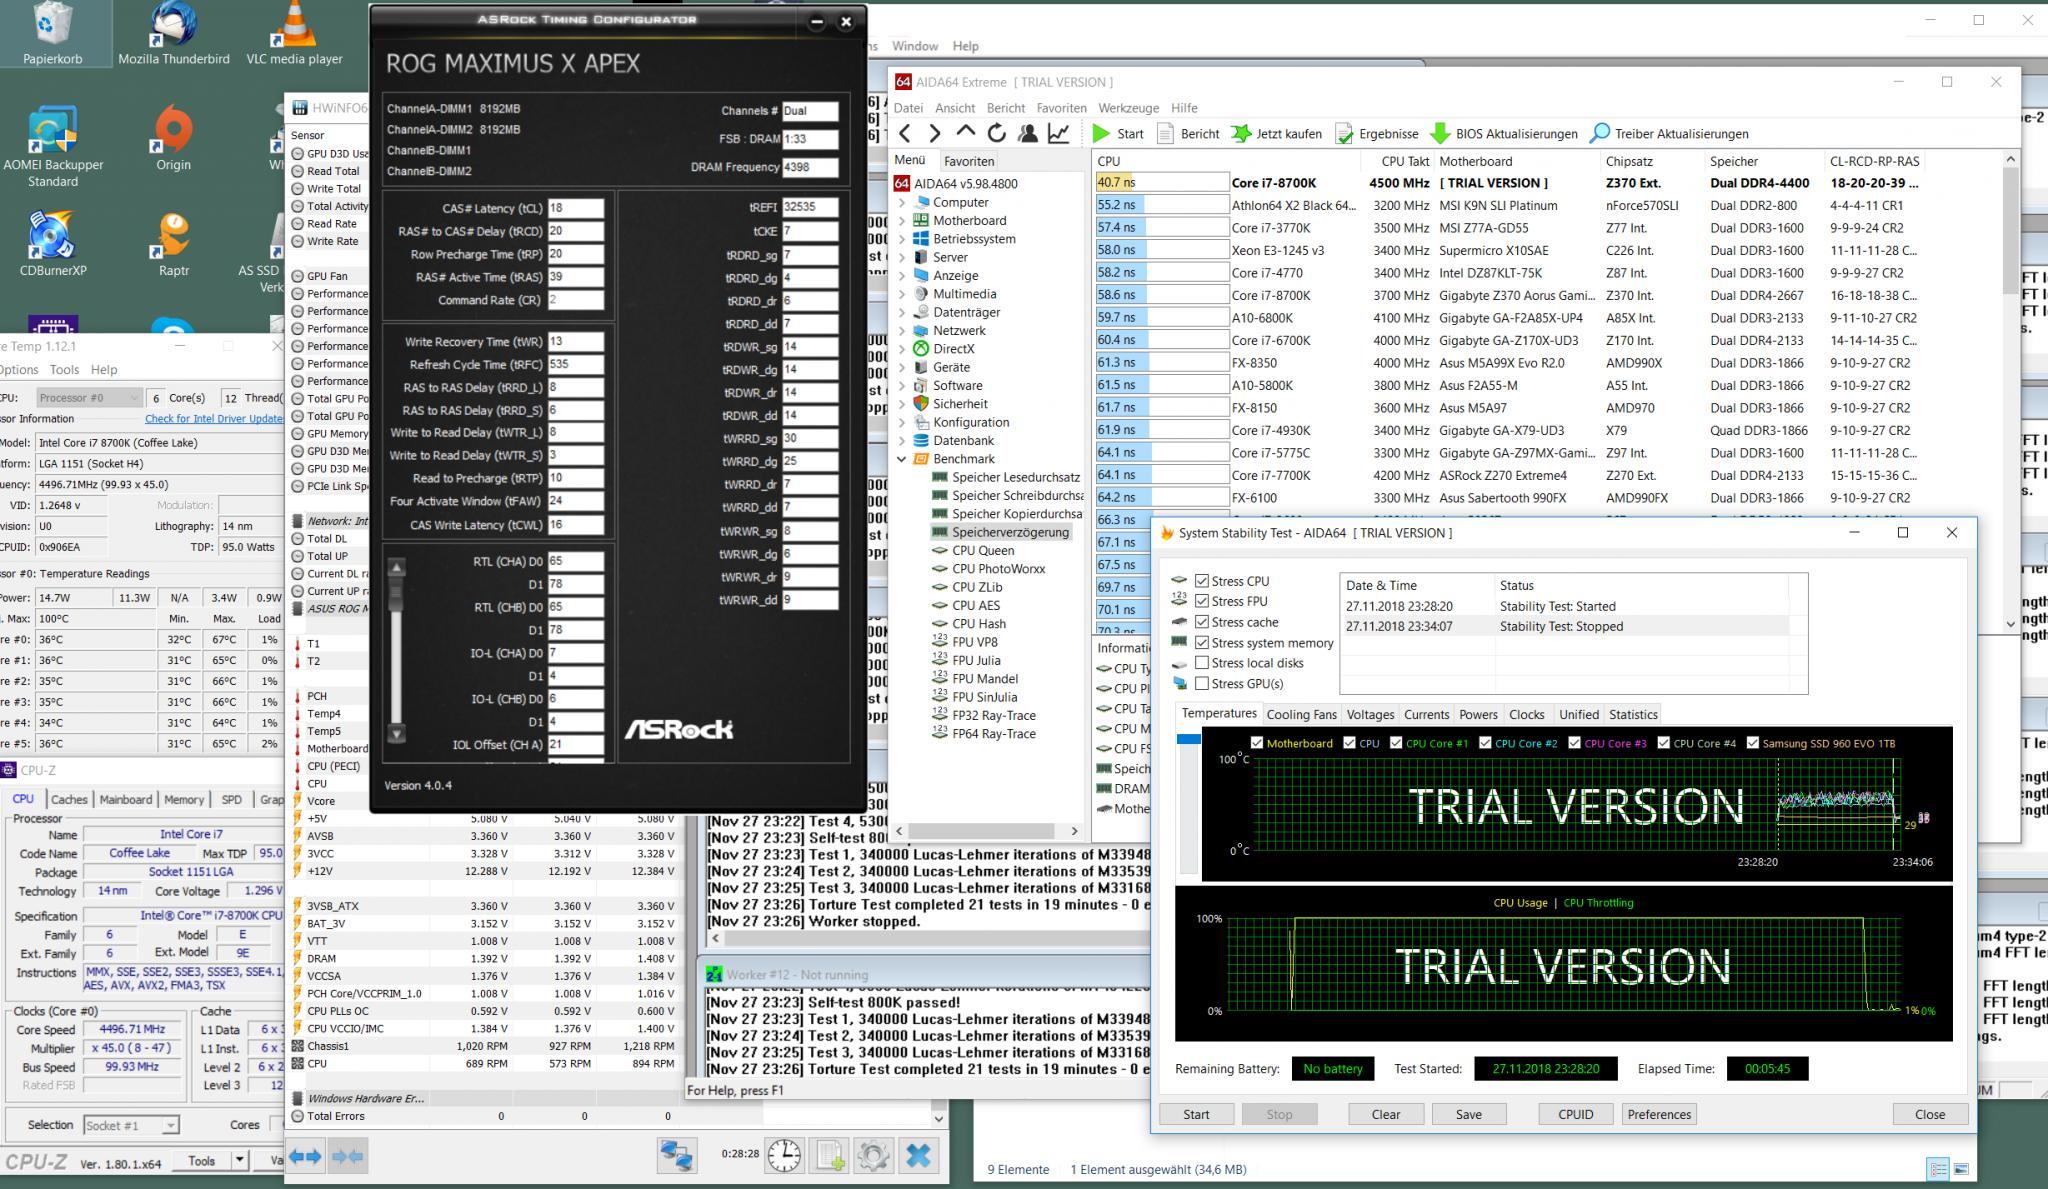The image size is (2048, 1189).
Task: Switch to Voltages tab
Action: tap(1370, 715)
